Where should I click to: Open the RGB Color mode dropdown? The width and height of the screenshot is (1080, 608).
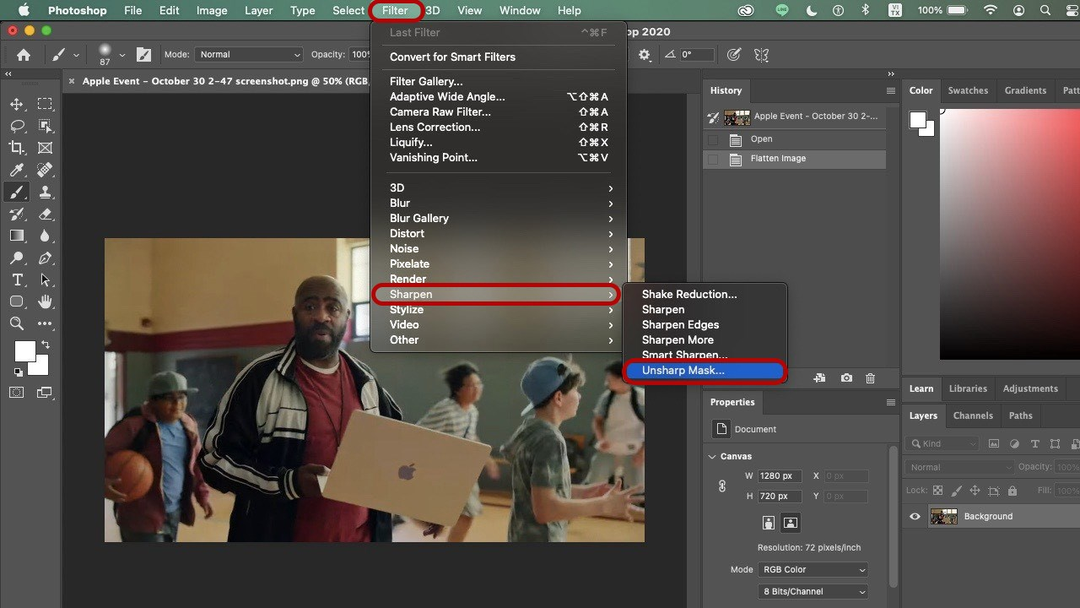click(813, 570)
